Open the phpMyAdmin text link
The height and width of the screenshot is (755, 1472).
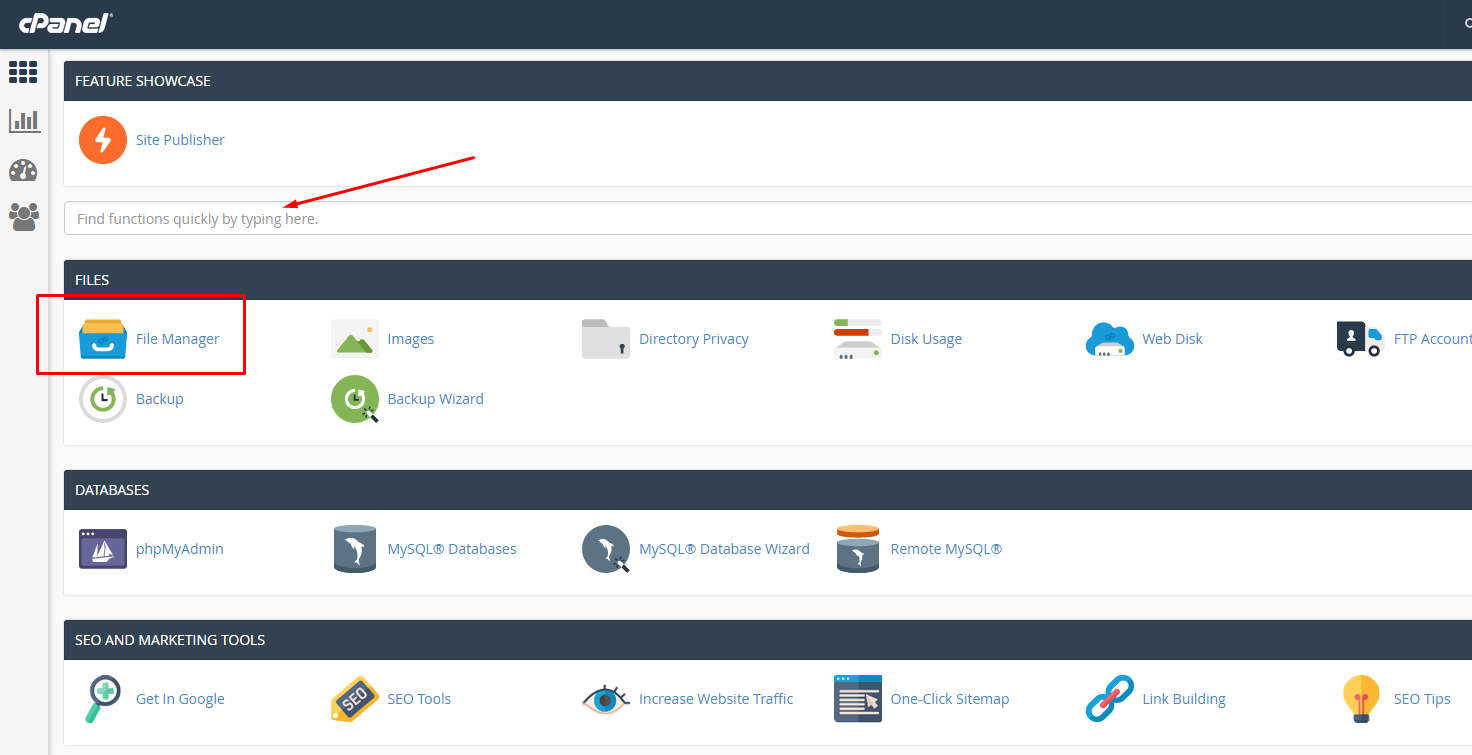[x=180, y=549]
